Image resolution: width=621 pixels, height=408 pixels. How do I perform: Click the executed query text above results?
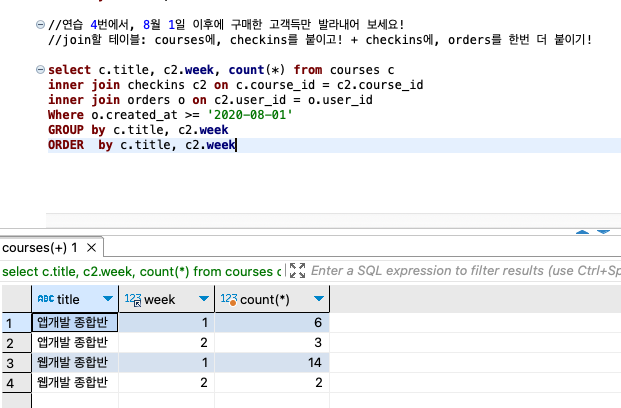click(141, 271)
